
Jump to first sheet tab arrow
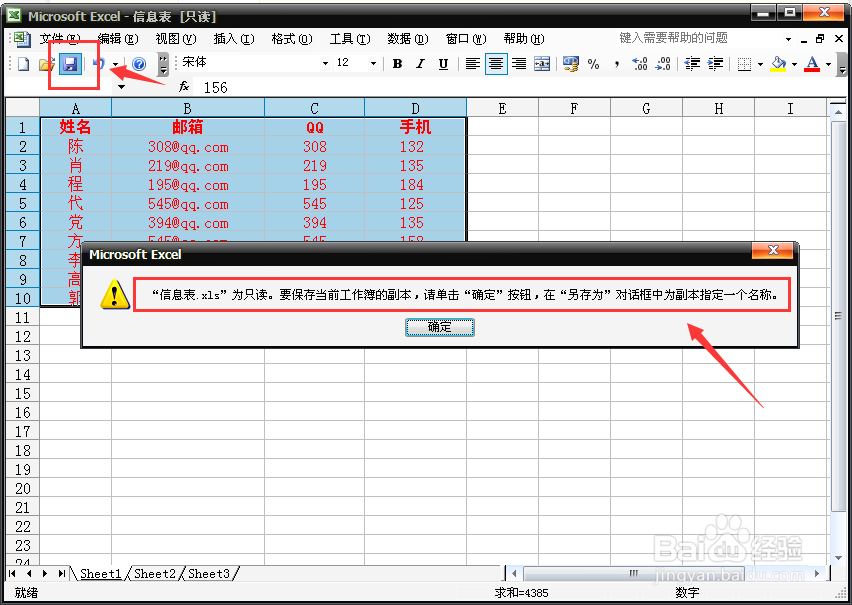pyautogui.click(x=12, y=573)
